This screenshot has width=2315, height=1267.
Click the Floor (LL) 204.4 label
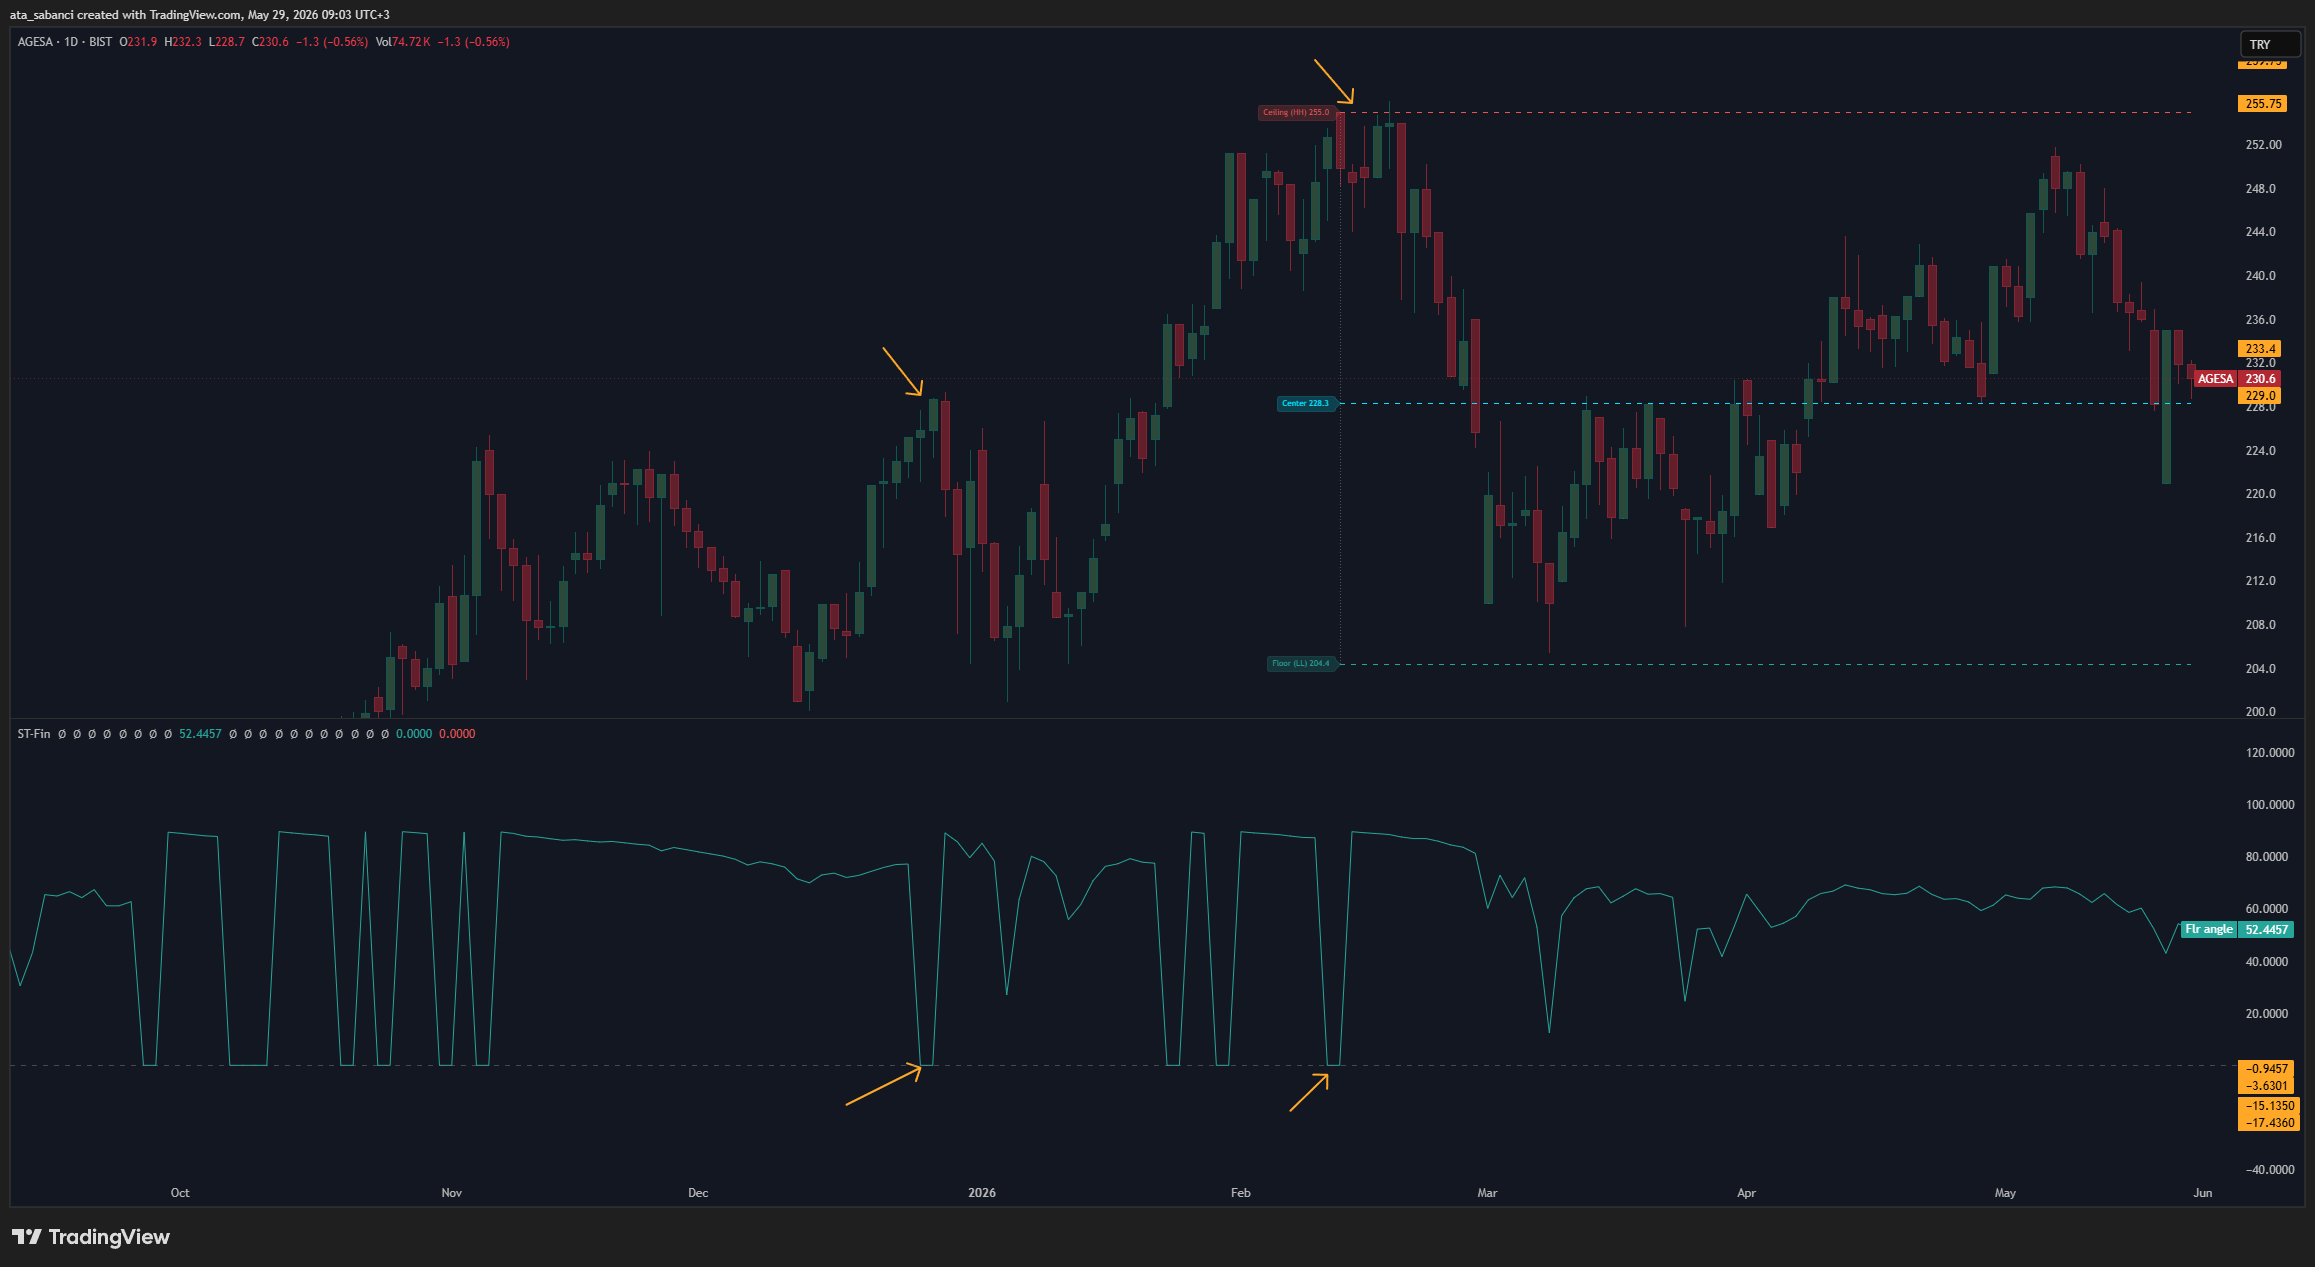point(1301,663)
